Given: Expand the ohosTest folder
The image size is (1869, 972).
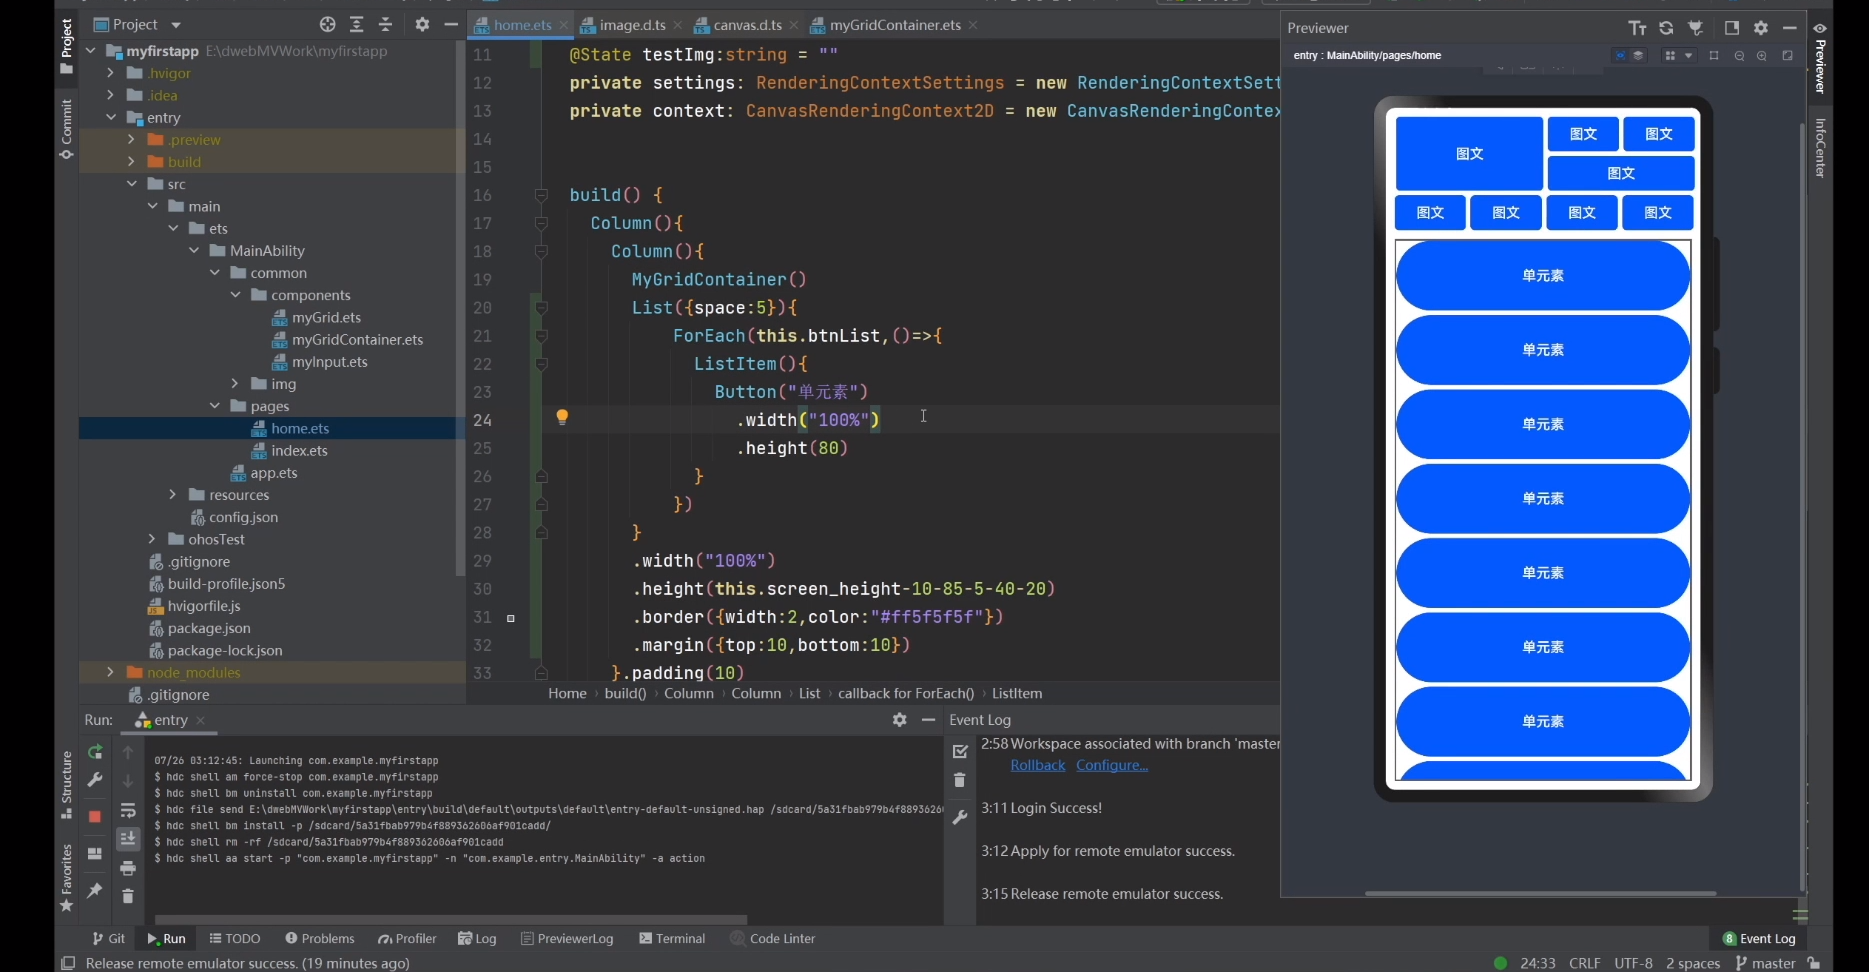Looking at the screenshot, I should [152, 539].
